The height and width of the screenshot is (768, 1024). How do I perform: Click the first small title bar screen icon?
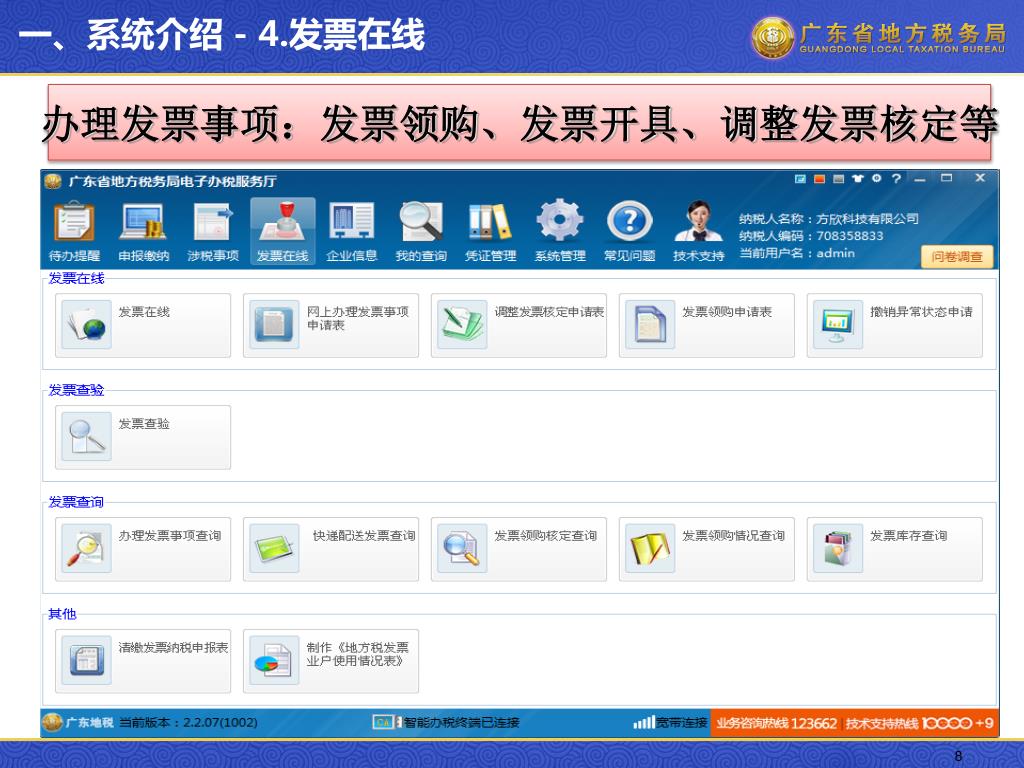click(800, 178)
